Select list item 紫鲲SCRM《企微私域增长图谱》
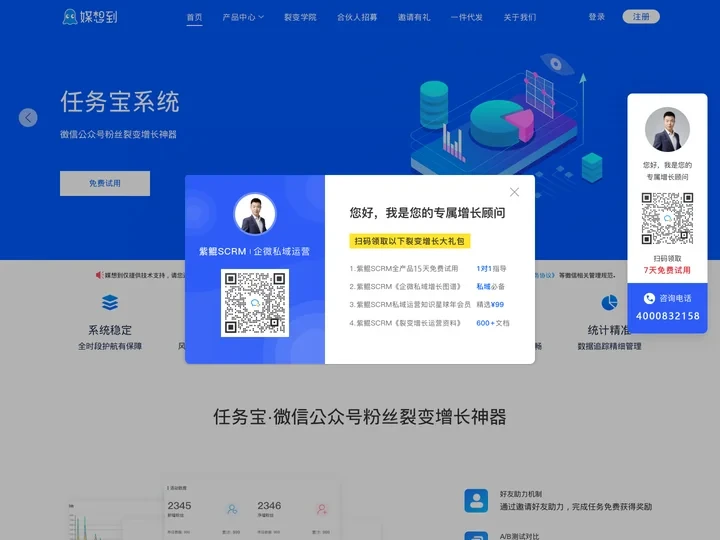720x540 pixels. click(405, 287)
